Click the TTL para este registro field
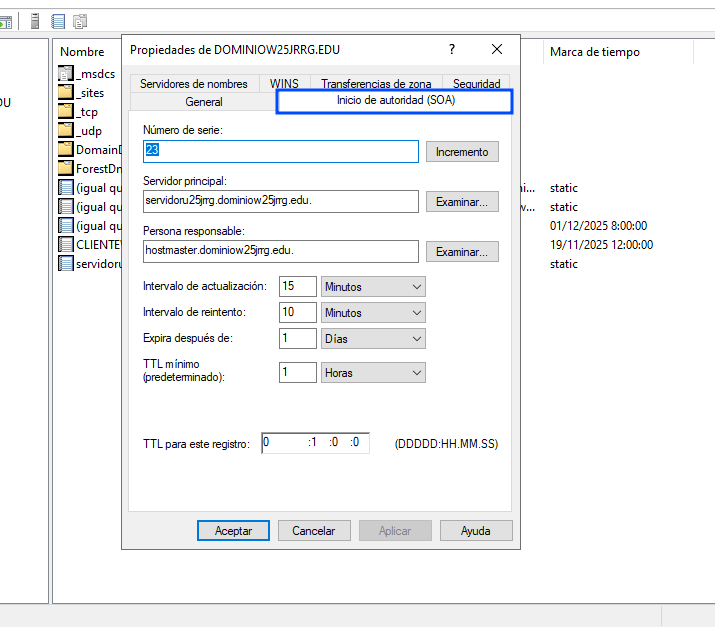This screenshot has width=715, height=627. click(x=315, y=443)
